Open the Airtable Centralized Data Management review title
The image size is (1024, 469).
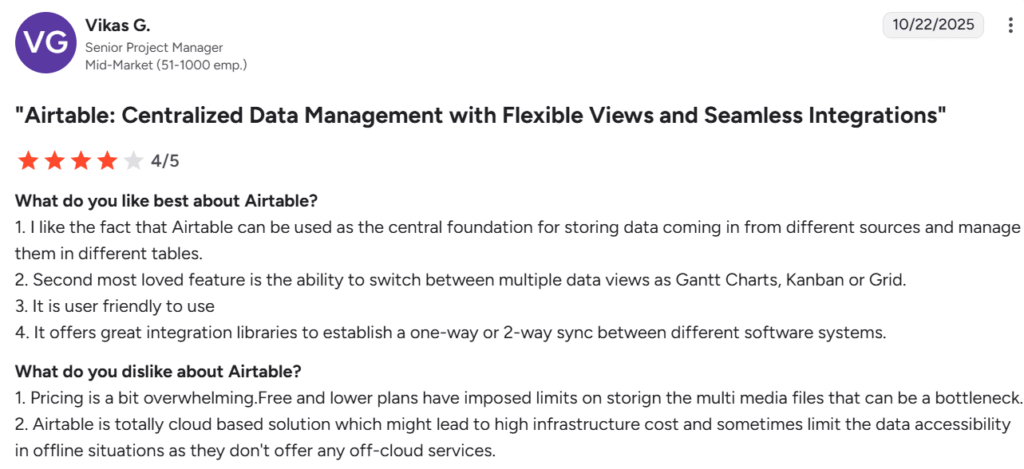pyautogui.click(x=481, y=115)
